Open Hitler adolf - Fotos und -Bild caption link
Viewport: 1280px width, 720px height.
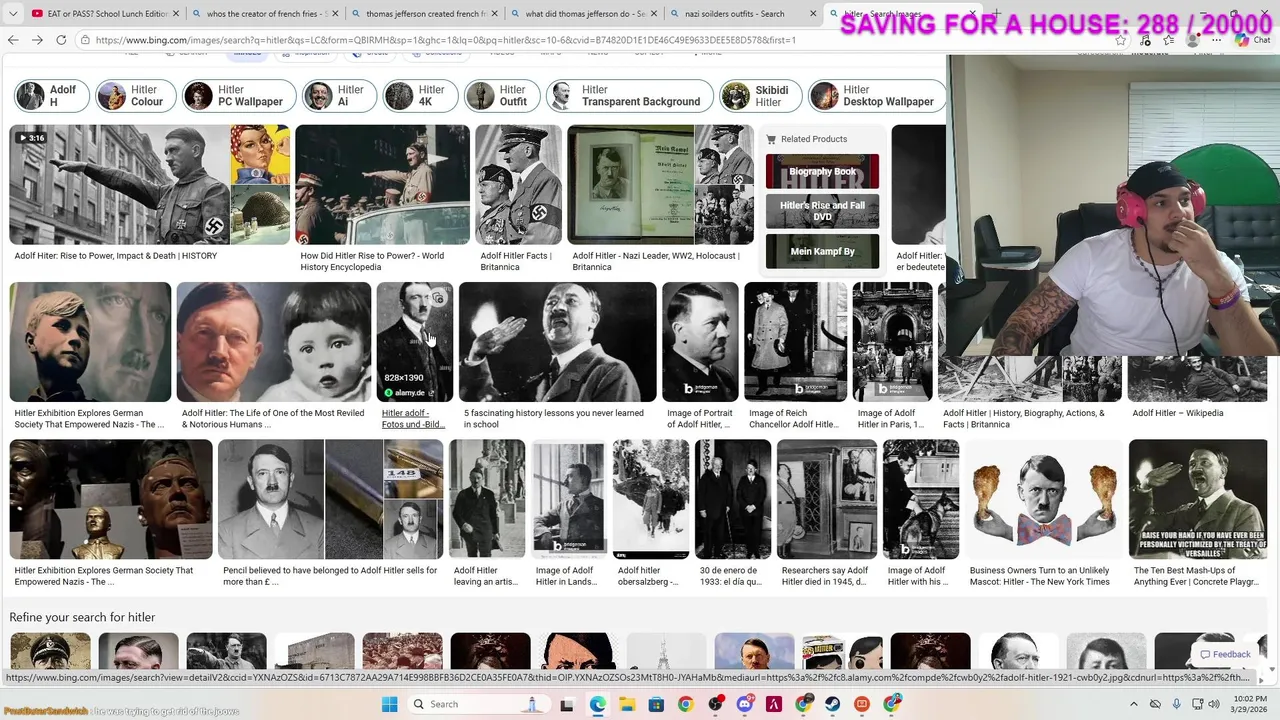(x=413, y=419)
